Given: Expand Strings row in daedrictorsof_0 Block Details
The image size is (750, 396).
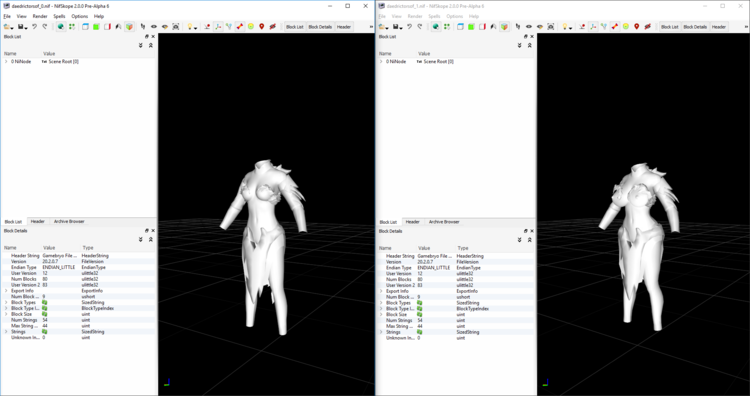Looking at the screenshot, I should [x=6, y=331].
